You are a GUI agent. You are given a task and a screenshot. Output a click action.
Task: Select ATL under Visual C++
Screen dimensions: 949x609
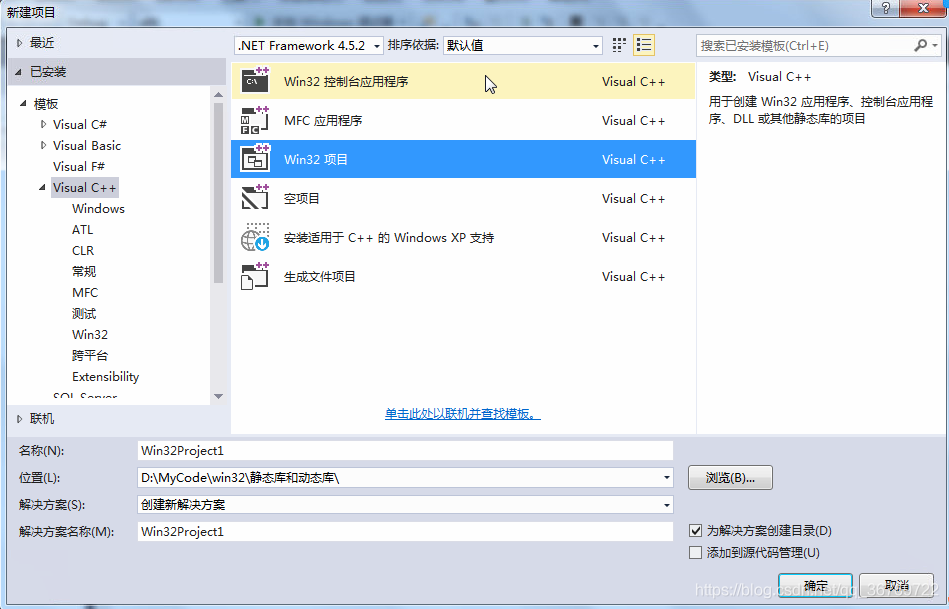82,229
